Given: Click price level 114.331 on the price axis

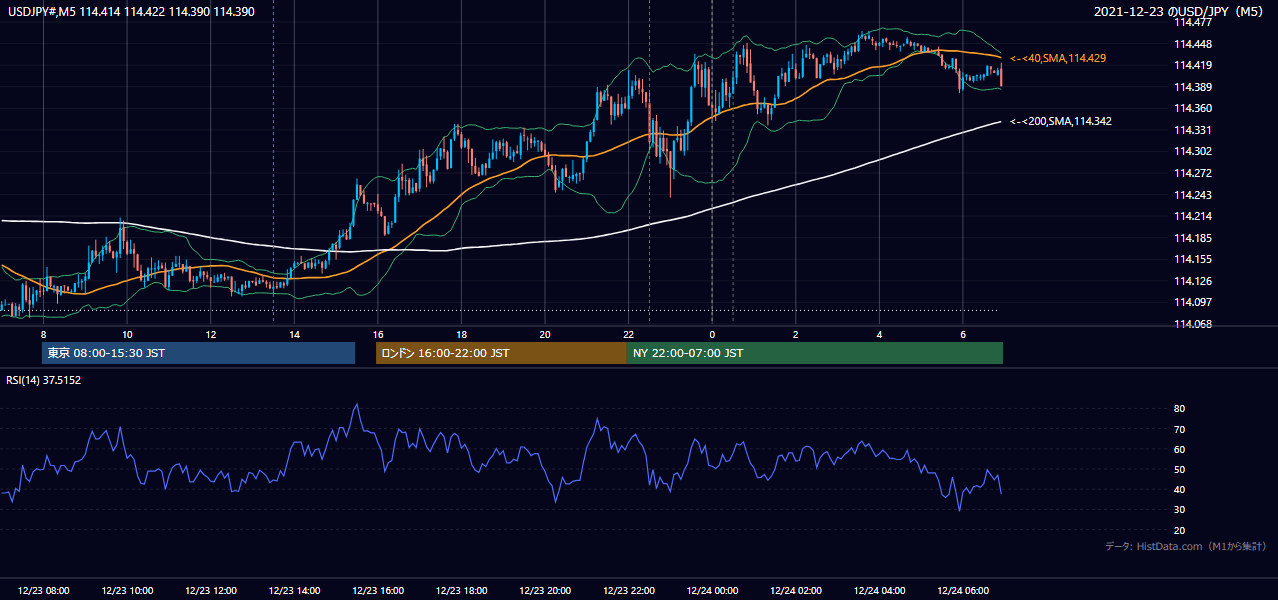Looking at the screenshot, I should pyautogui.click(x=1192, y=130).
